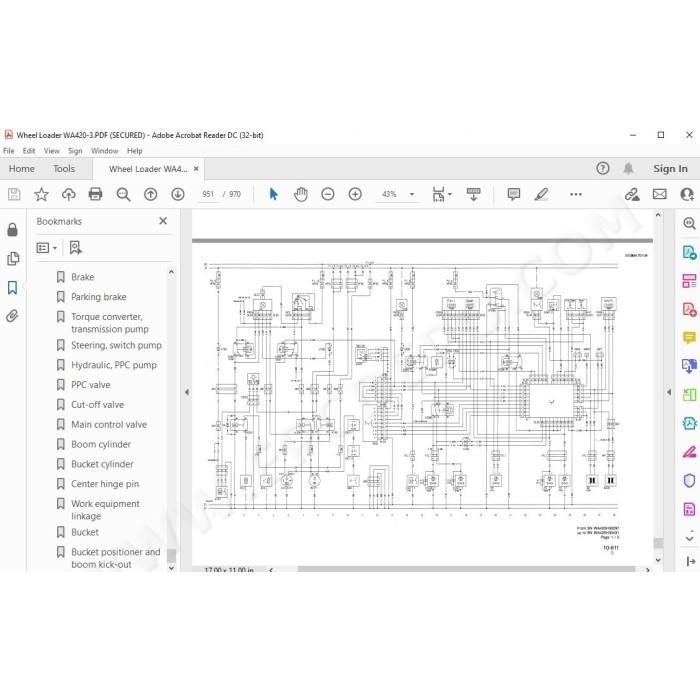
Task: Send file by email envelope icon
Action: click(x=659, y=194)
